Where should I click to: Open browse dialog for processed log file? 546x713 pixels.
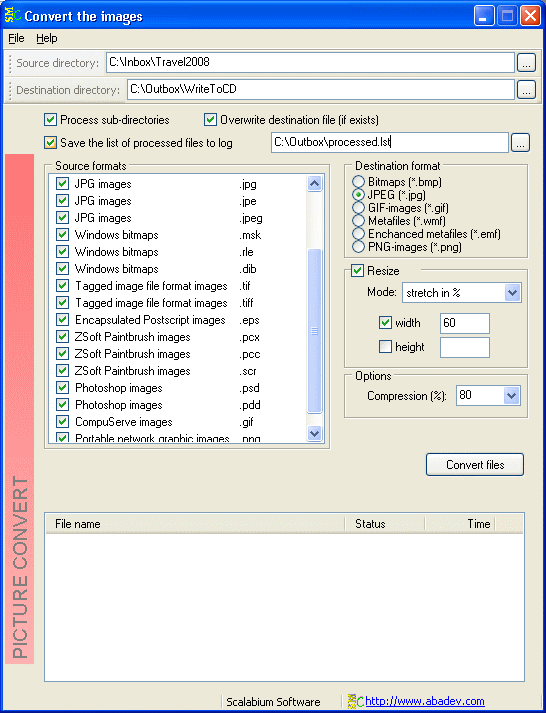coord(520,142)
